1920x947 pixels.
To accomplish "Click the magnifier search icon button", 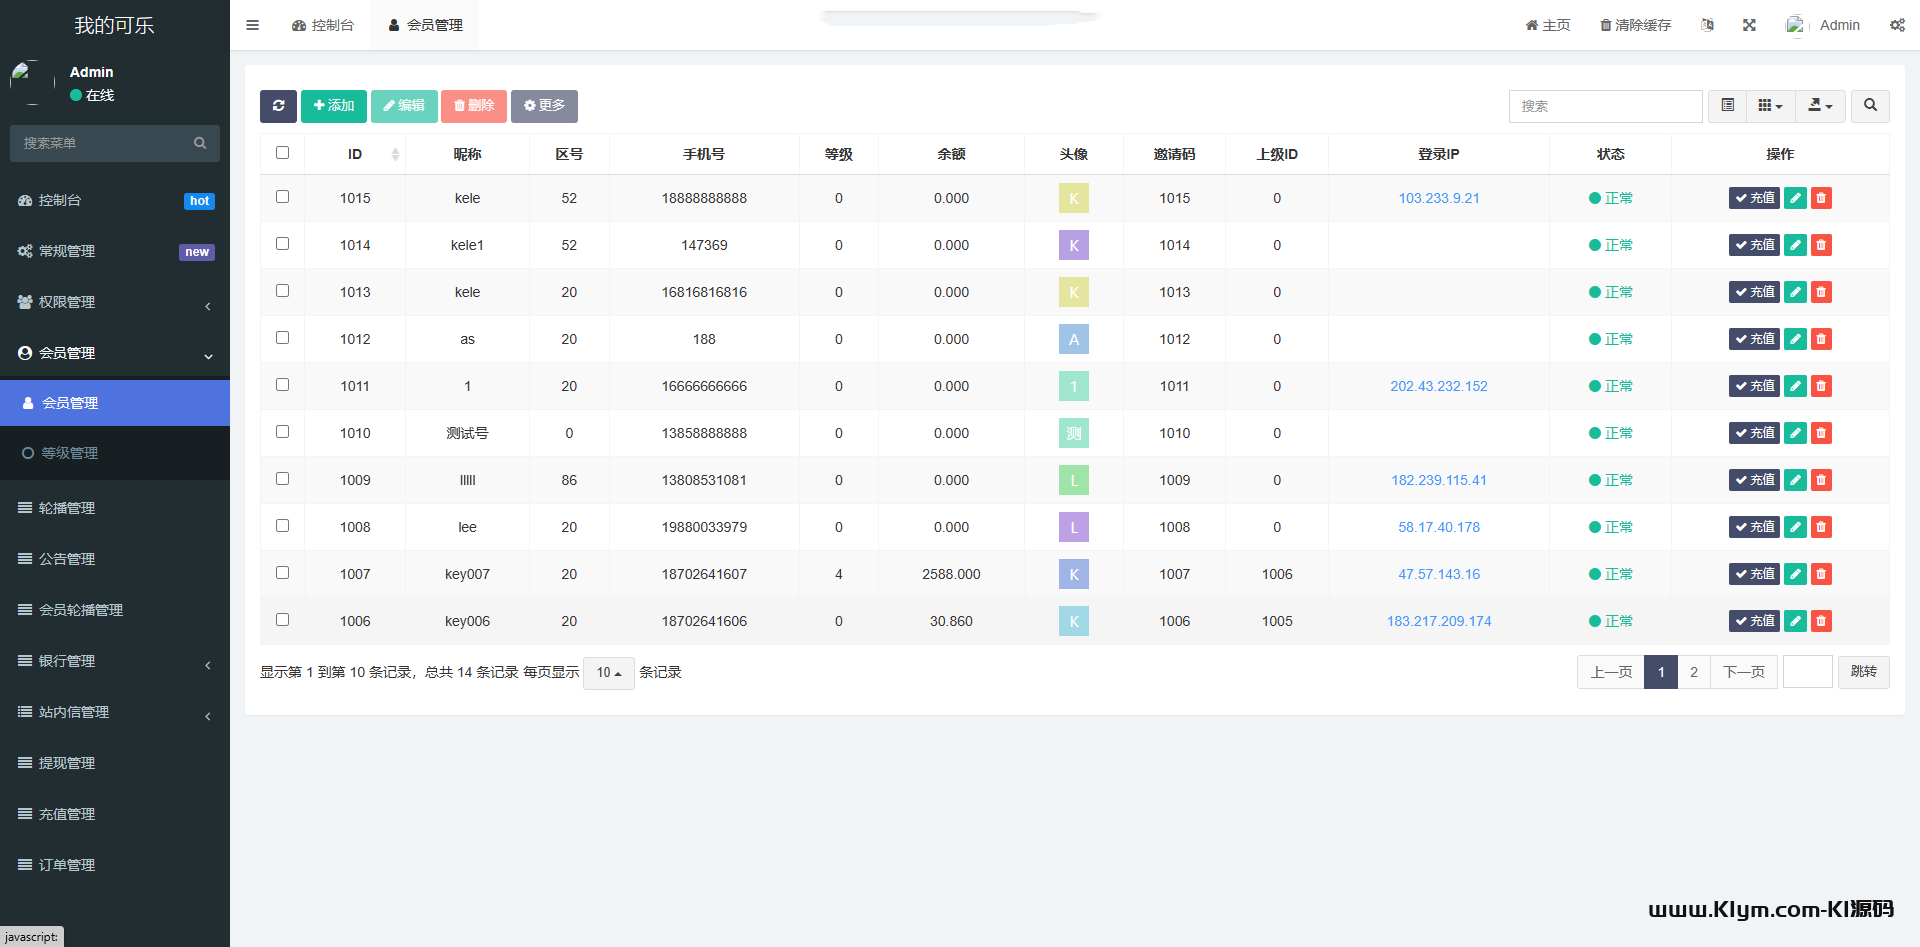I will pos(1869,106).
